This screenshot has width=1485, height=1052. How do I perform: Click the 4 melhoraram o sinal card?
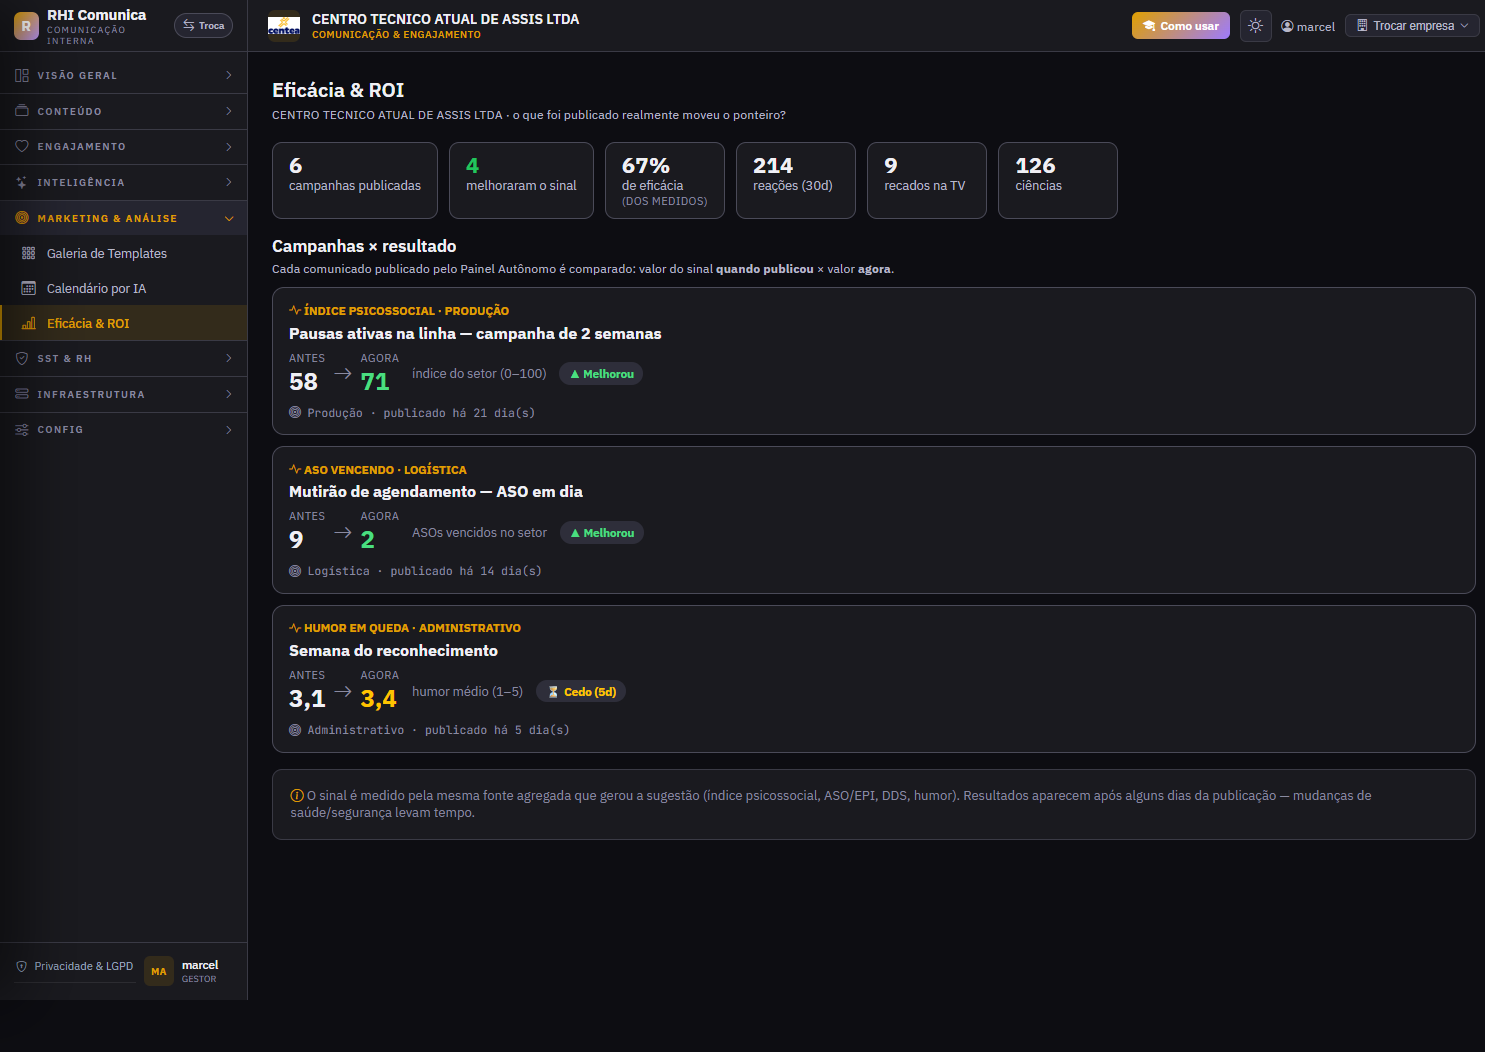click(x=521, y=180)
